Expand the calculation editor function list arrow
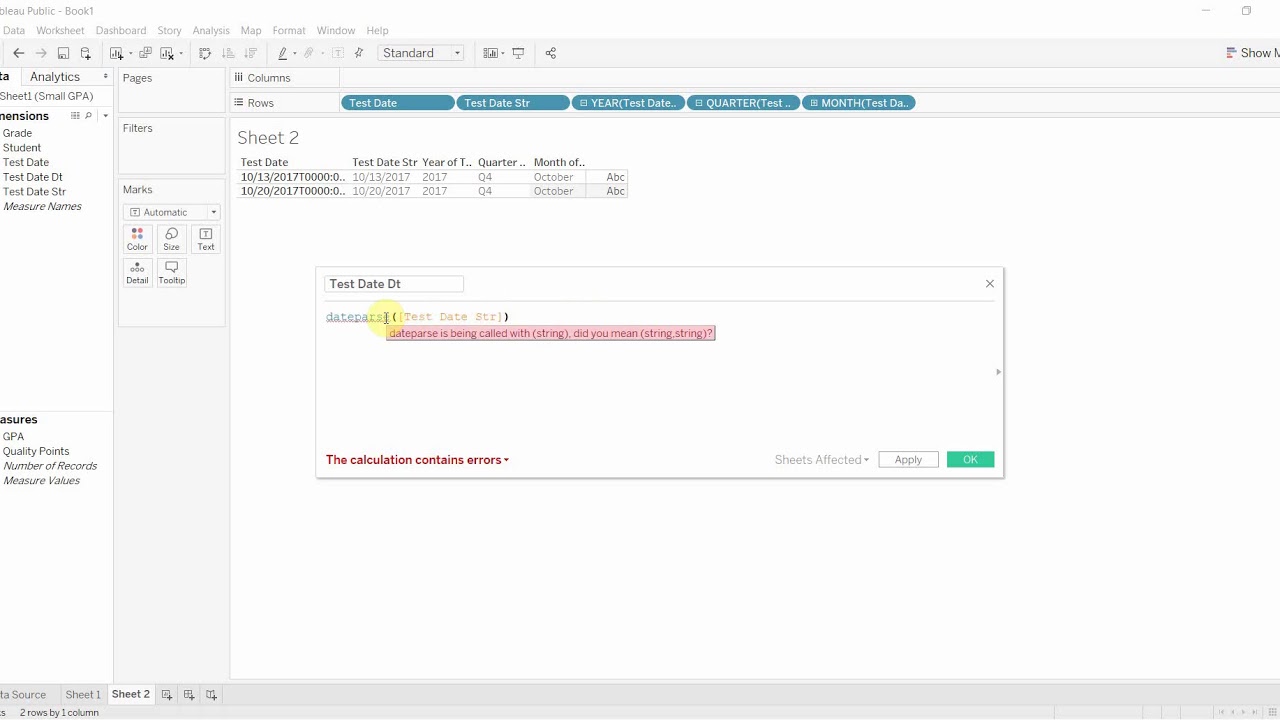Image resolution: width=1280 pixels, height=720 pixels. [997, 372]
